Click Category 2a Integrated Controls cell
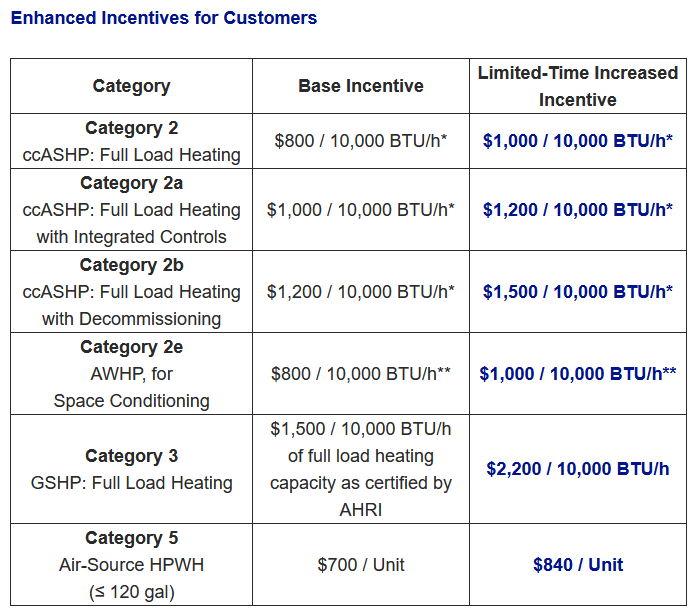The height and width of the screenshot is (615, 697). [x=131, y=210]
